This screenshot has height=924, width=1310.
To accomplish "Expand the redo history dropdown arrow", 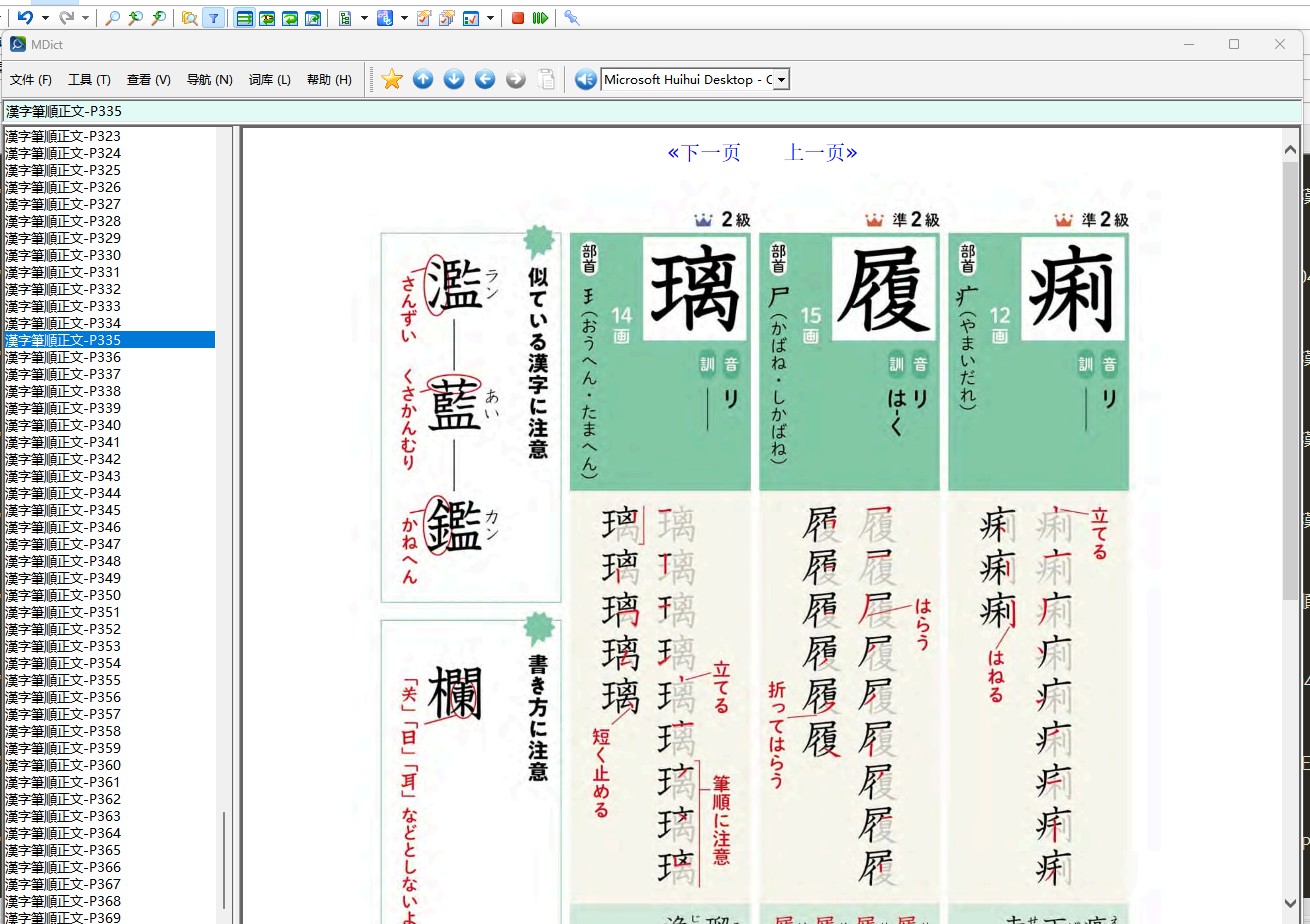I will (x=86, y=18).
